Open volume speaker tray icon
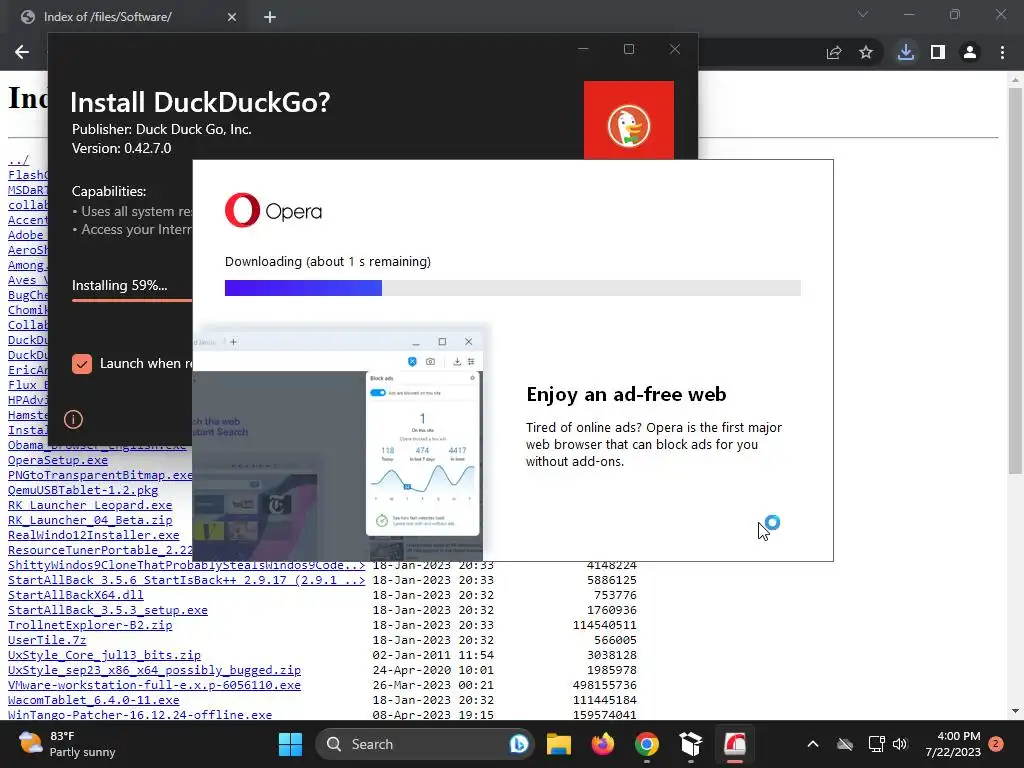1024x768 pixels. click(900, 744)
